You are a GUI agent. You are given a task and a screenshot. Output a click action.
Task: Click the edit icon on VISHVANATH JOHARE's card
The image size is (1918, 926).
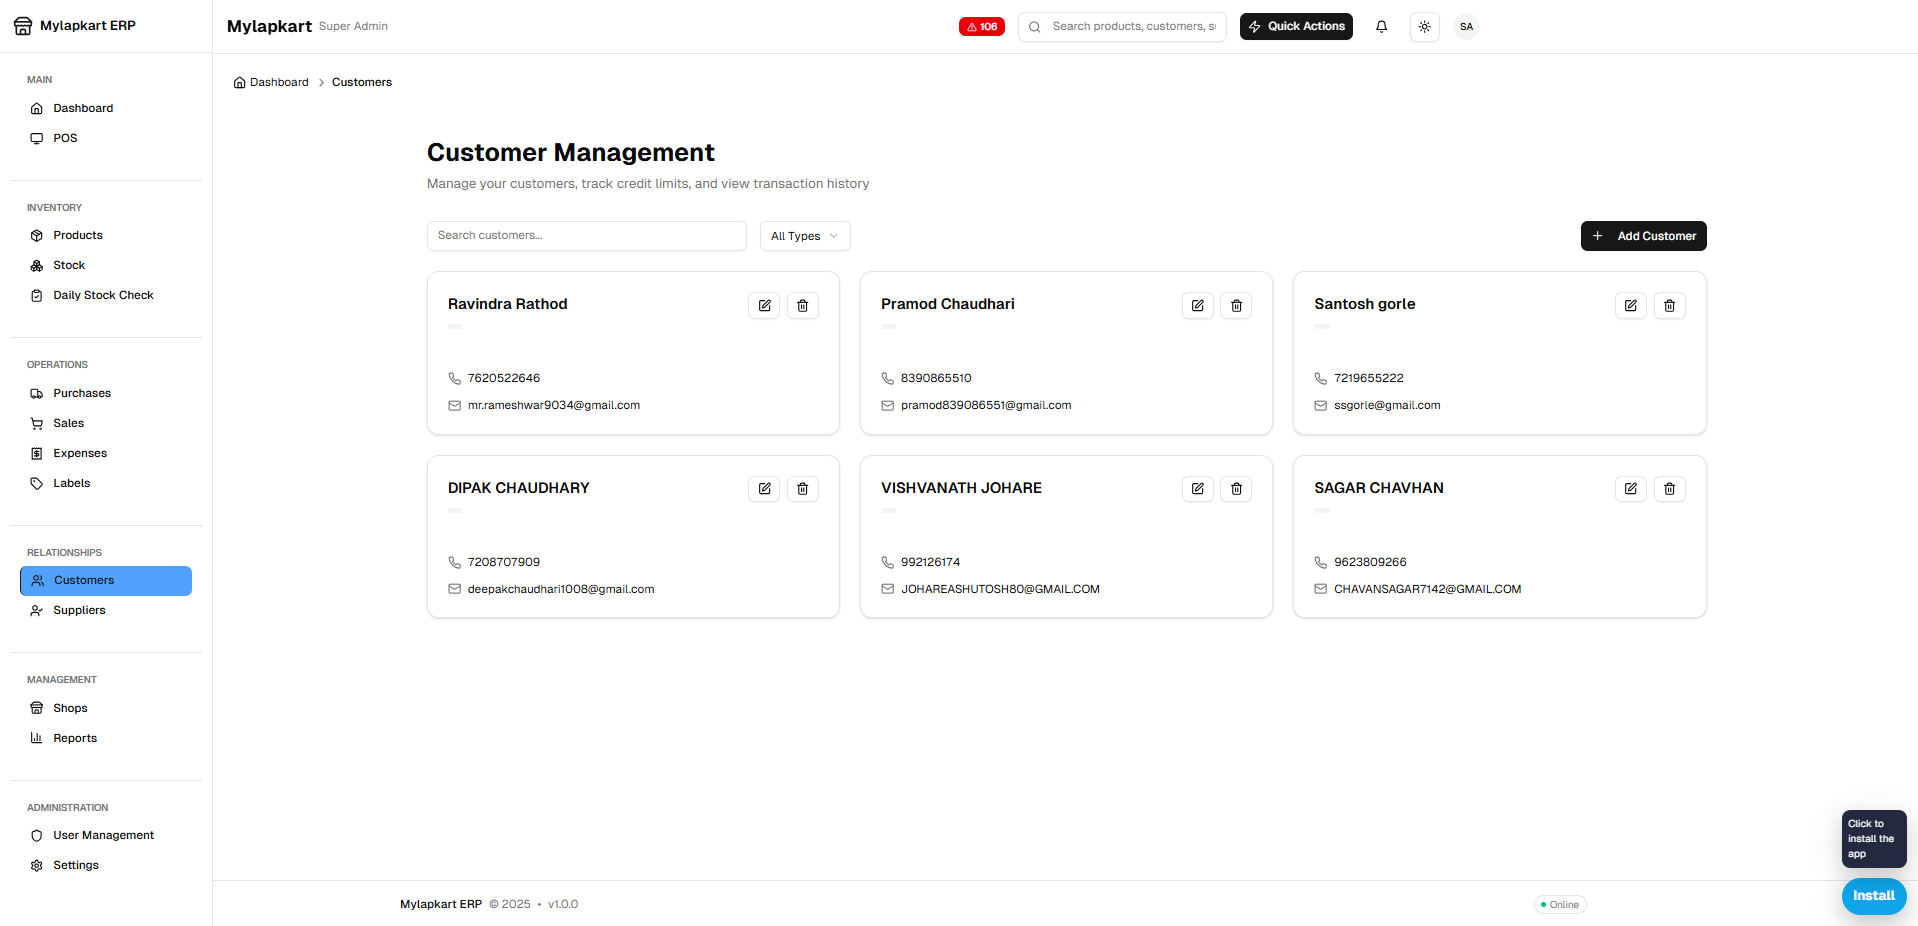1197,489
